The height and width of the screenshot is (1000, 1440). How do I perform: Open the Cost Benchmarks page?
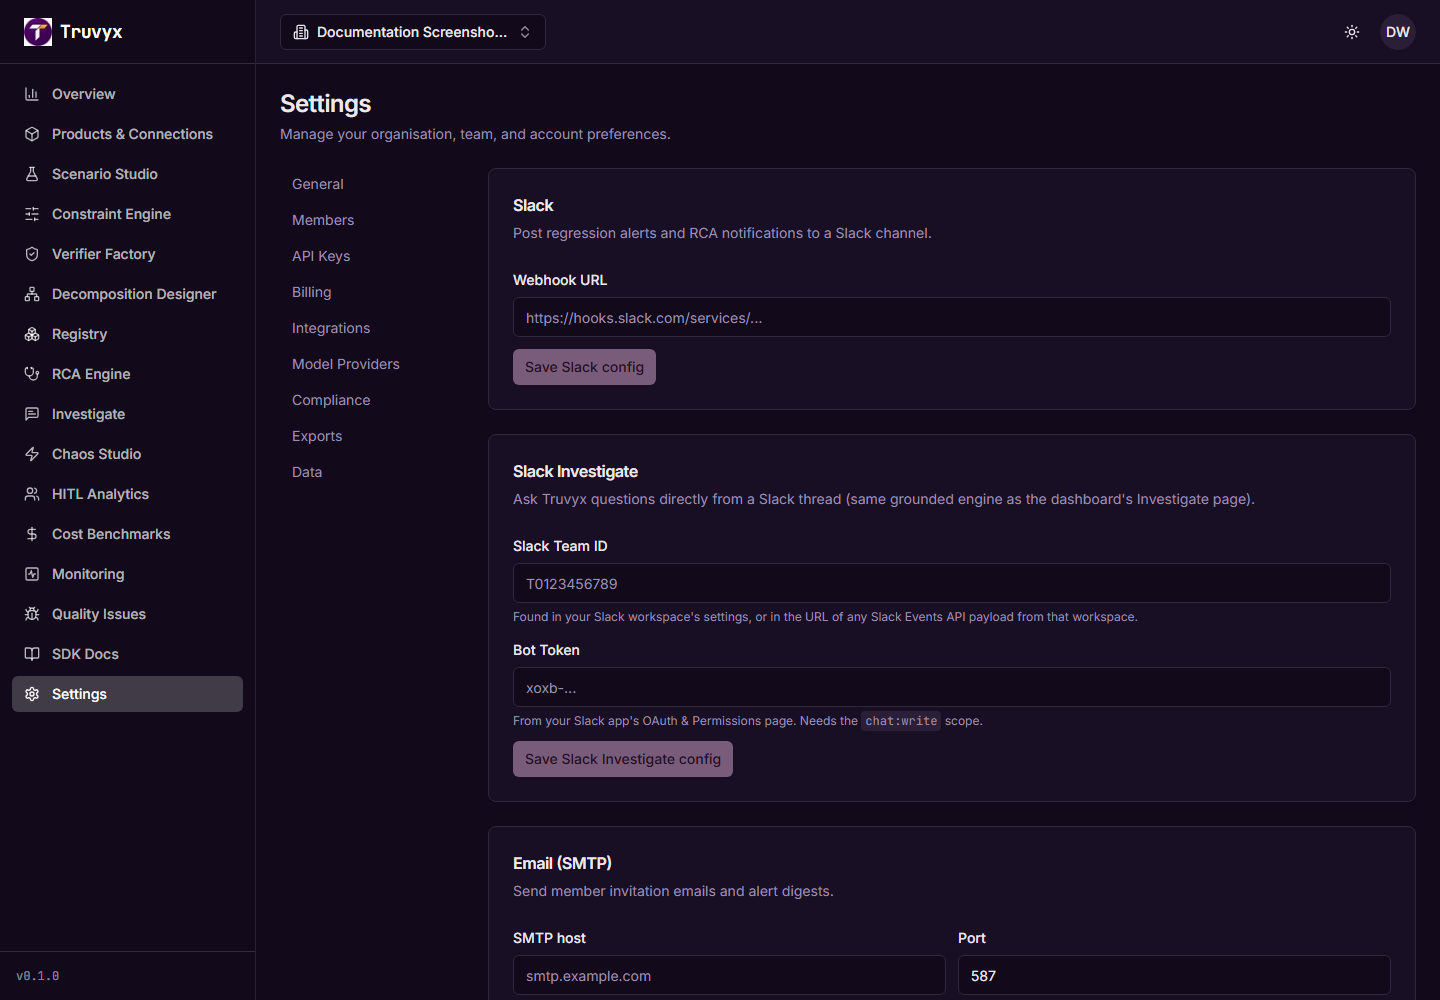[127, 534]
